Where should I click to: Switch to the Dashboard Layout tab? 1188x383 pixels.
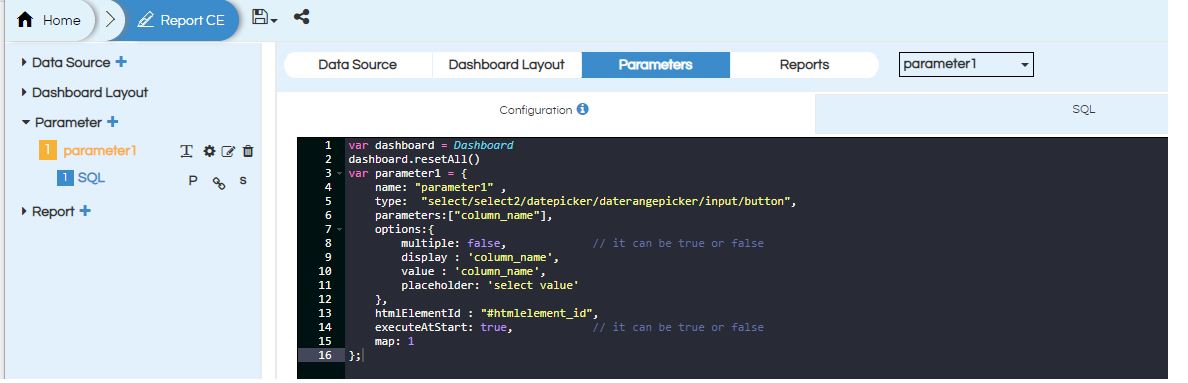[x=506, y=64]
